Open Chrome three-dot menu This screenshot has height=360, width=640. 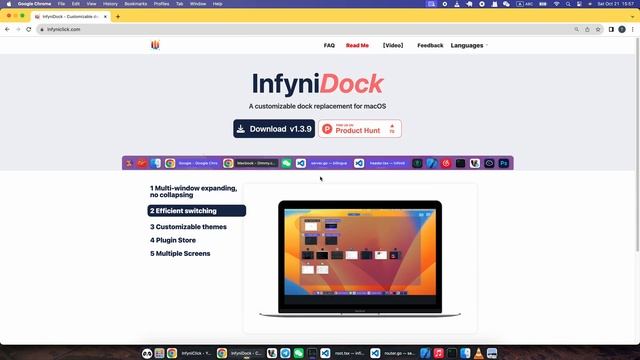(x=633, y=29)
